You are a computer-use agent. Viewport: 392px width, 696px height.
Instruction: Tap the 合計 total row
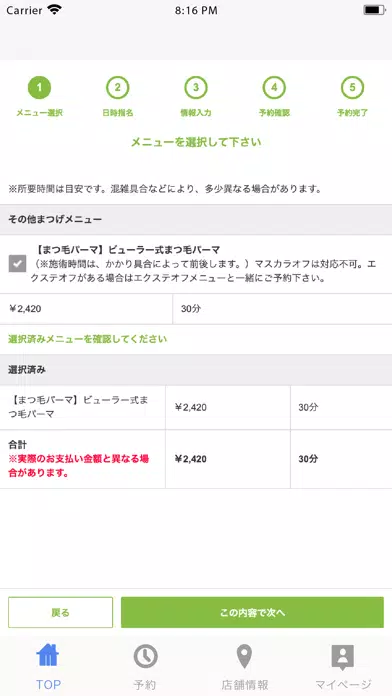click(x=196, y=459)
